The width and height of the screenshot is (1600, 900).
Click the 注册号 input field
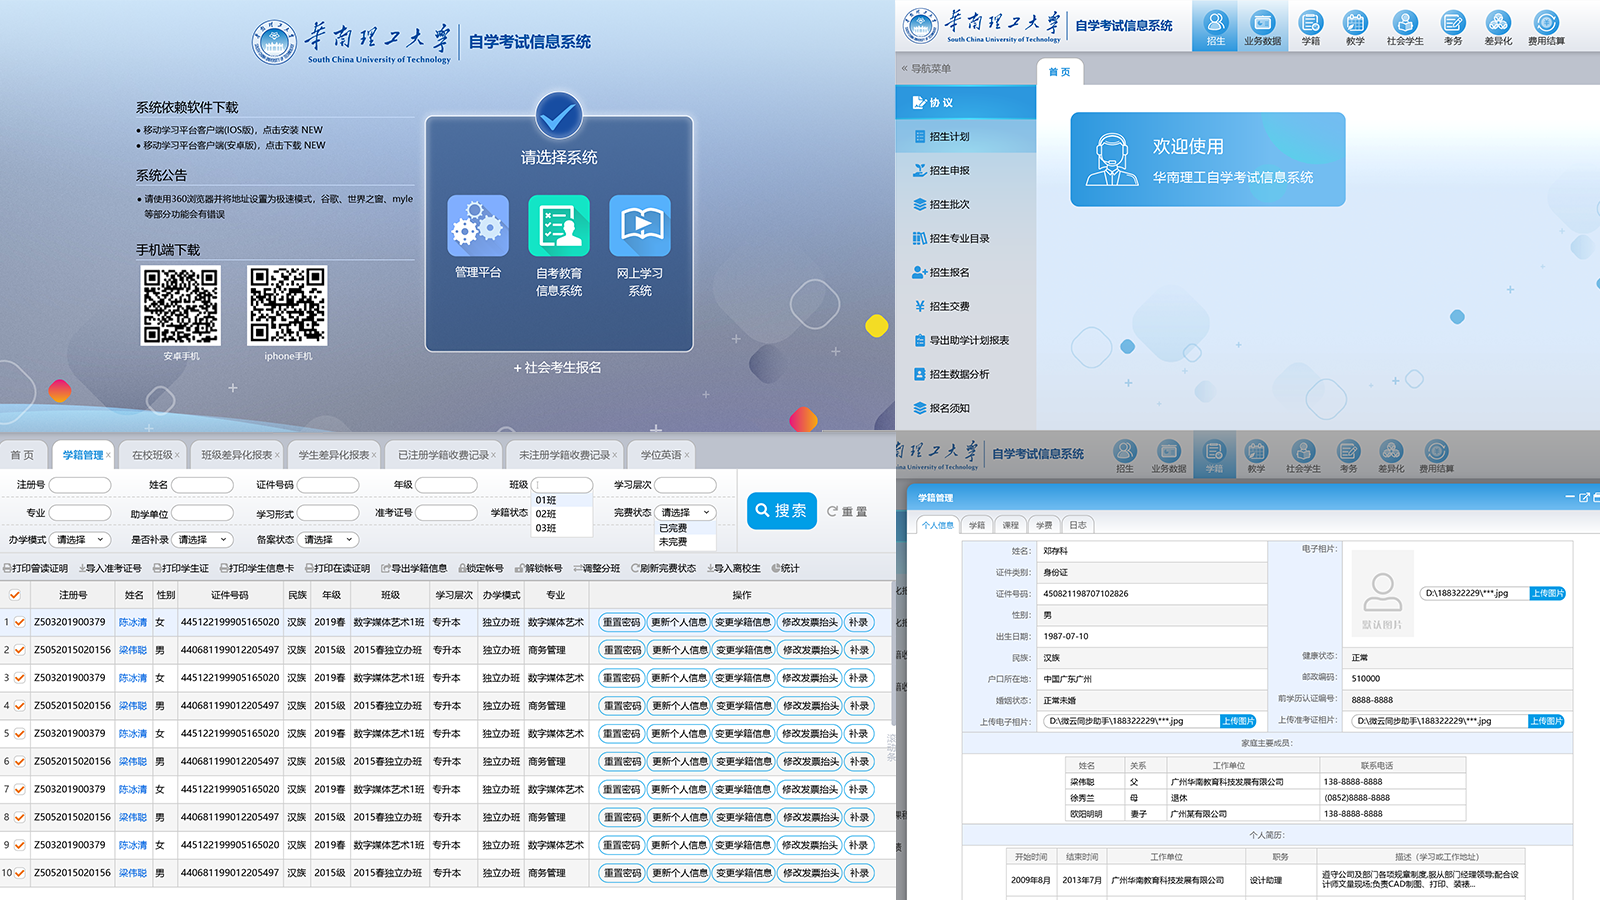pos(80,485)
